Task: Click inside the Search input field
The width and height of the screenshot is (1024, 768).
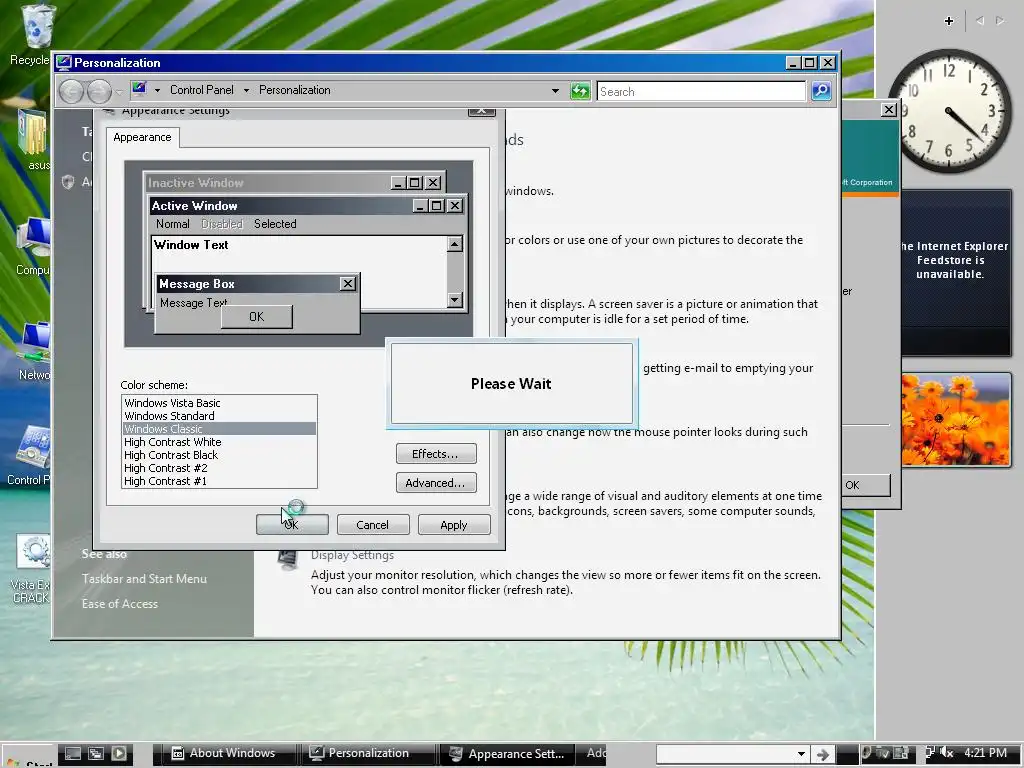Action: coord(701,91)
